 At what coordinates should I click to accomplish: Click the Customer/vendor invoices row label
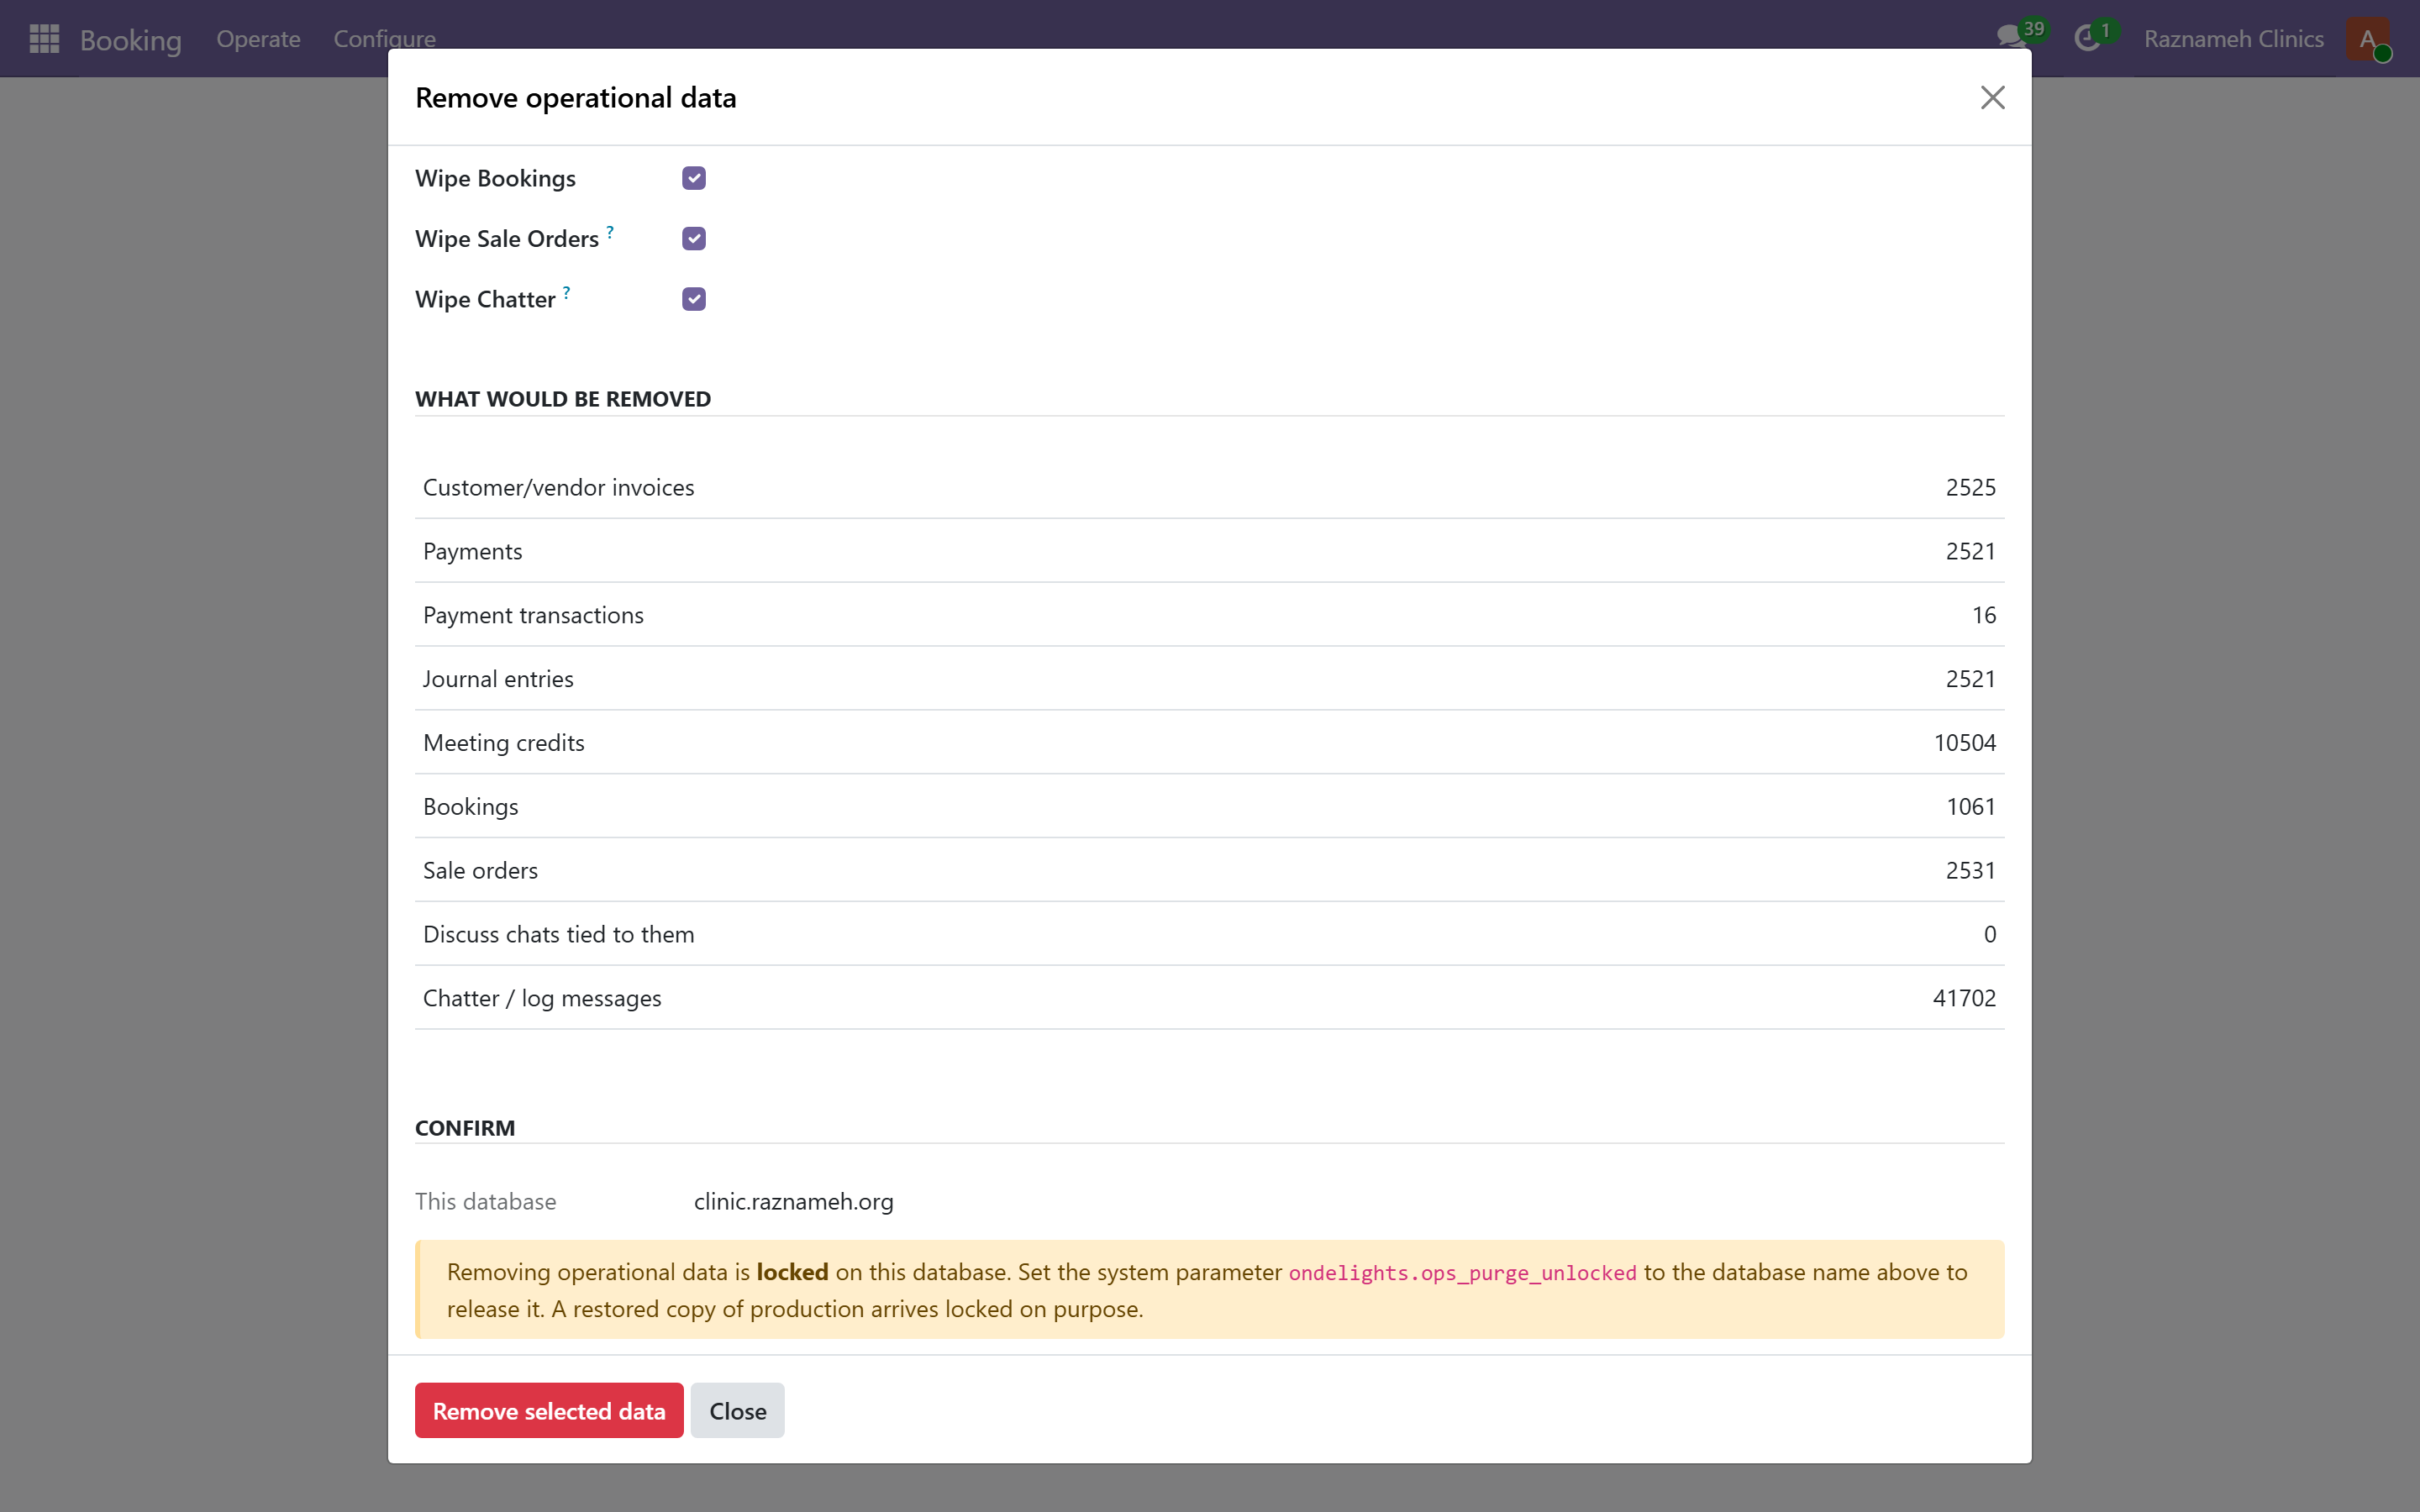[558, 487]
